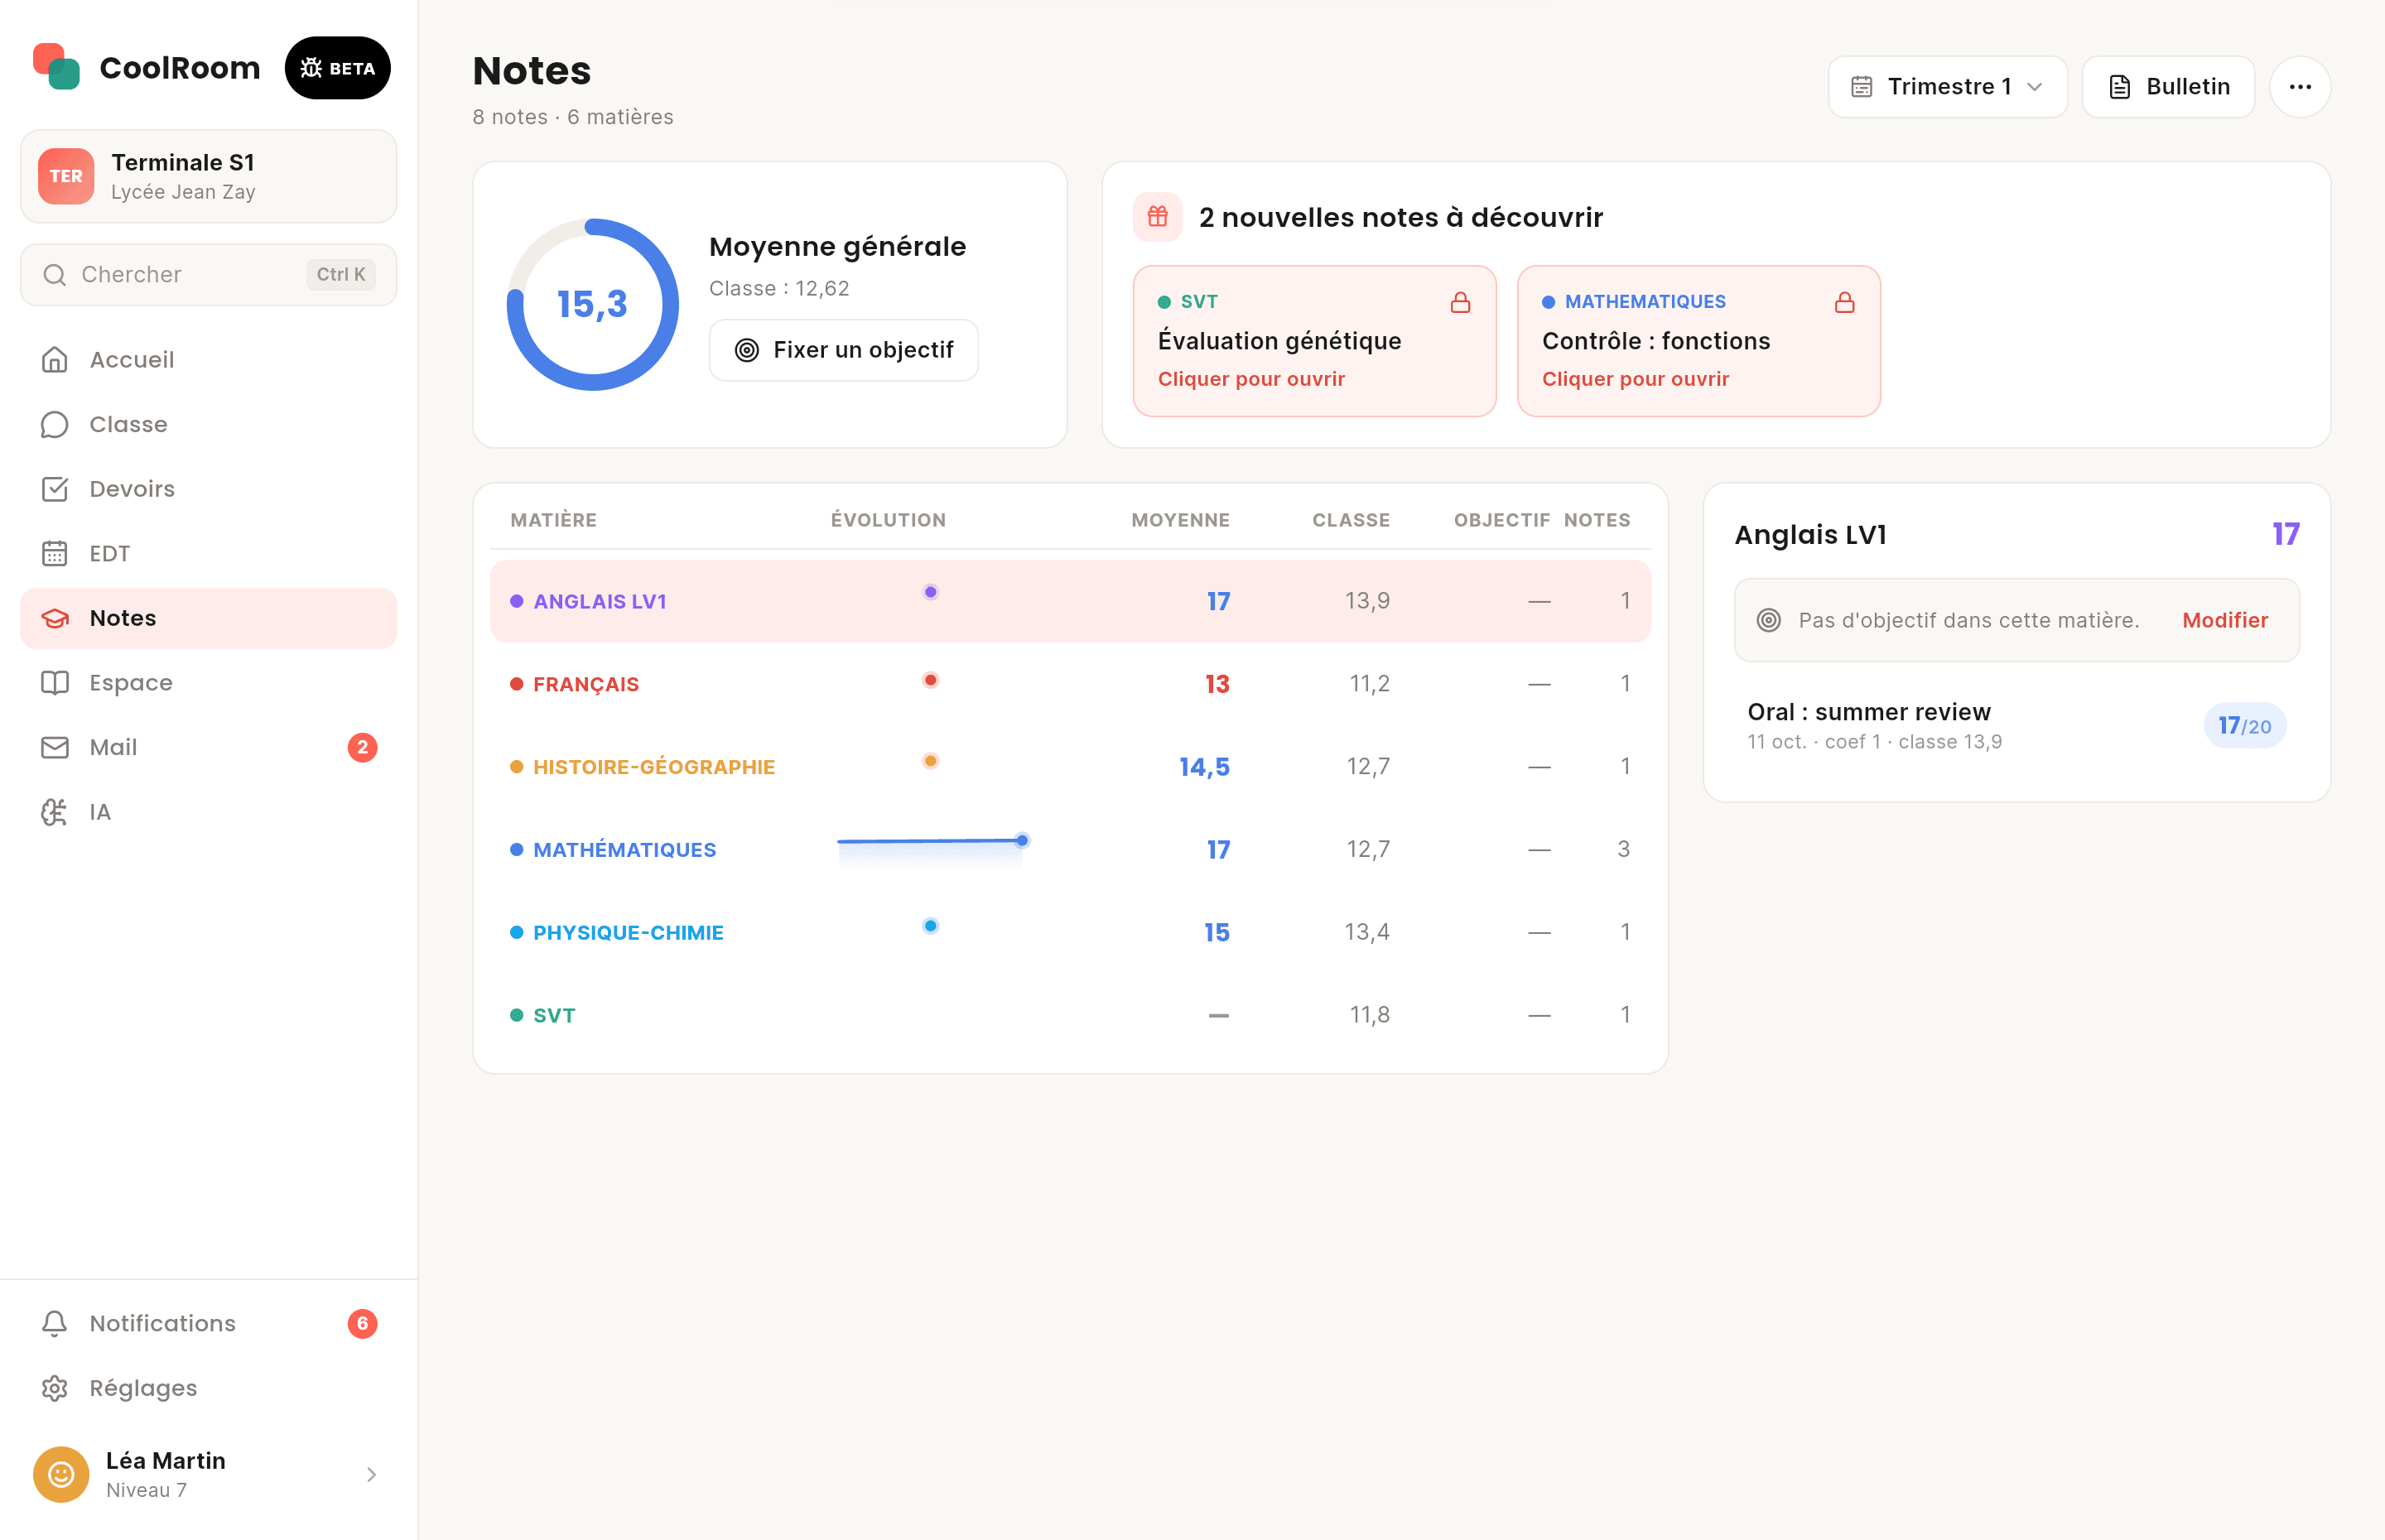Click Fixer un objectif button

pyautogui.click(x=843, y=350)
